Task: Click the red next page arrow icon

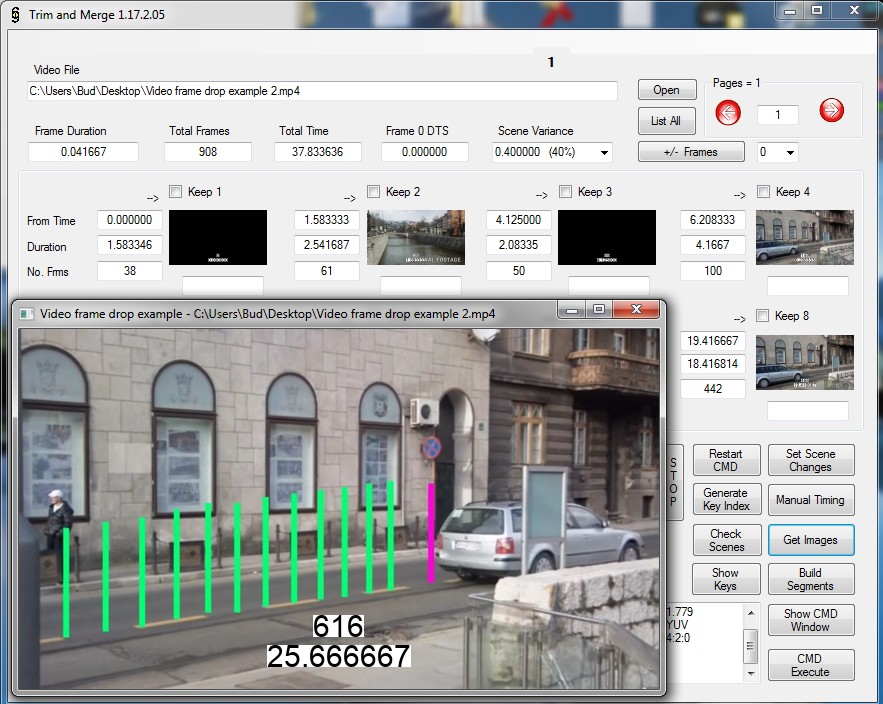Action: [x=831, y=110]
